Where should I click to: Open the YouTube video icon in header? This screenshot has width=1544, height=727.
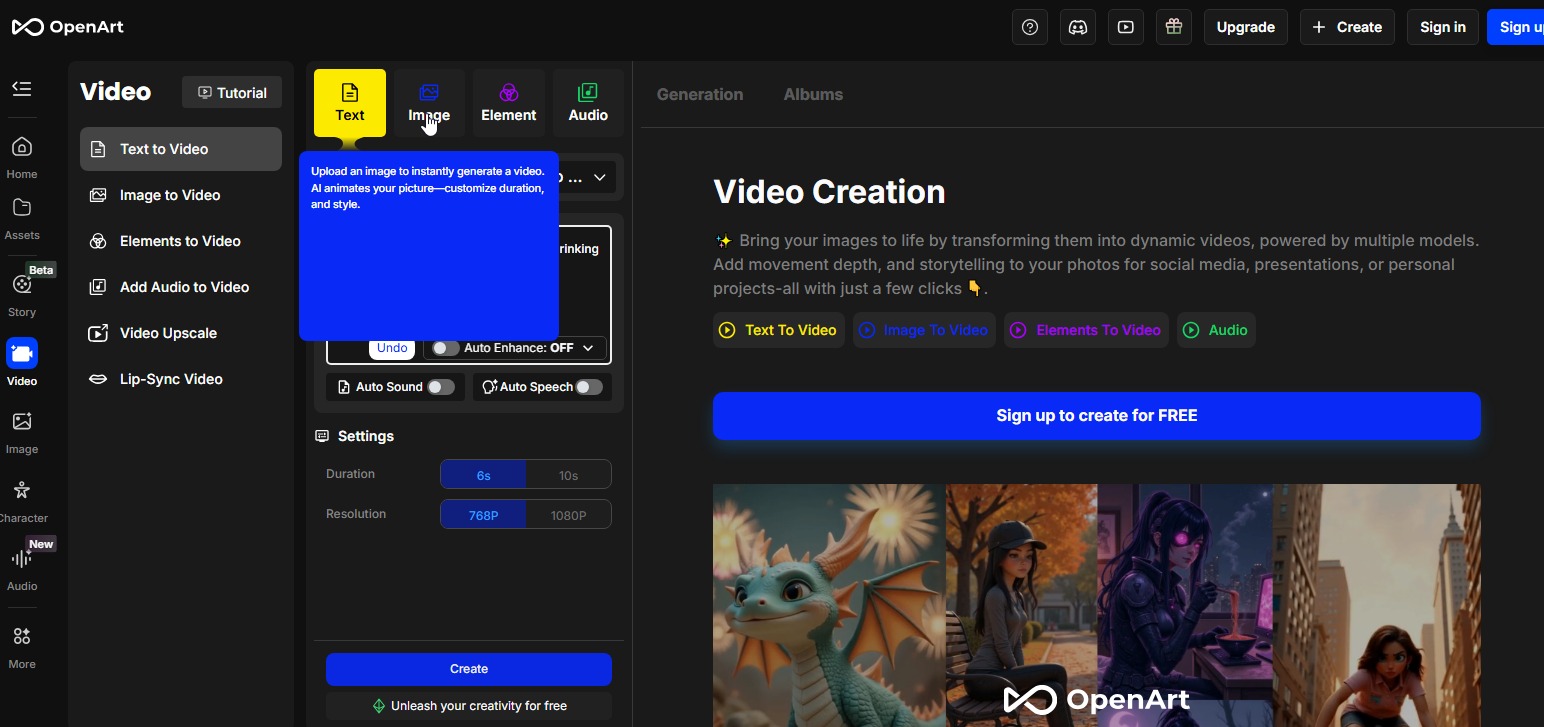(1126, 27)
